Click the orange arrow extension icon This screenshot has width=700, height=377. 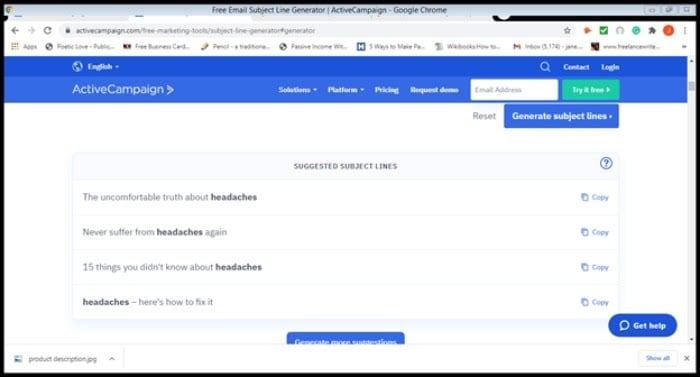click(x=588, y=30)
